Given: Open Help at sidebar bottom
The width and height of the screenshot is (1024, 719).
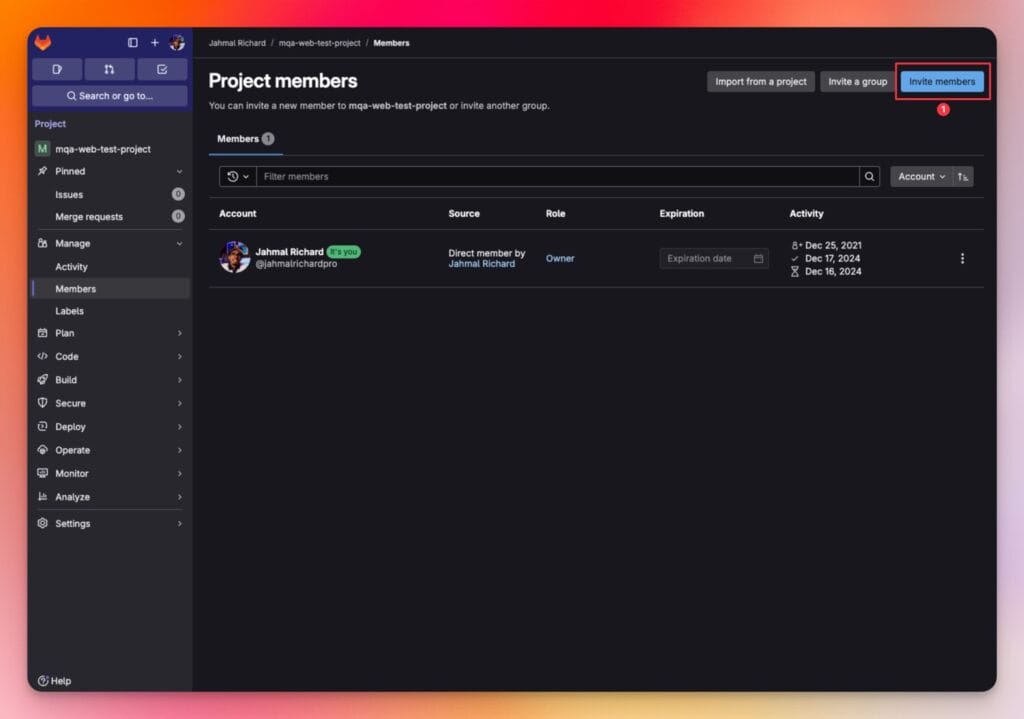Looking at the screenshot, I should point(54,681).
